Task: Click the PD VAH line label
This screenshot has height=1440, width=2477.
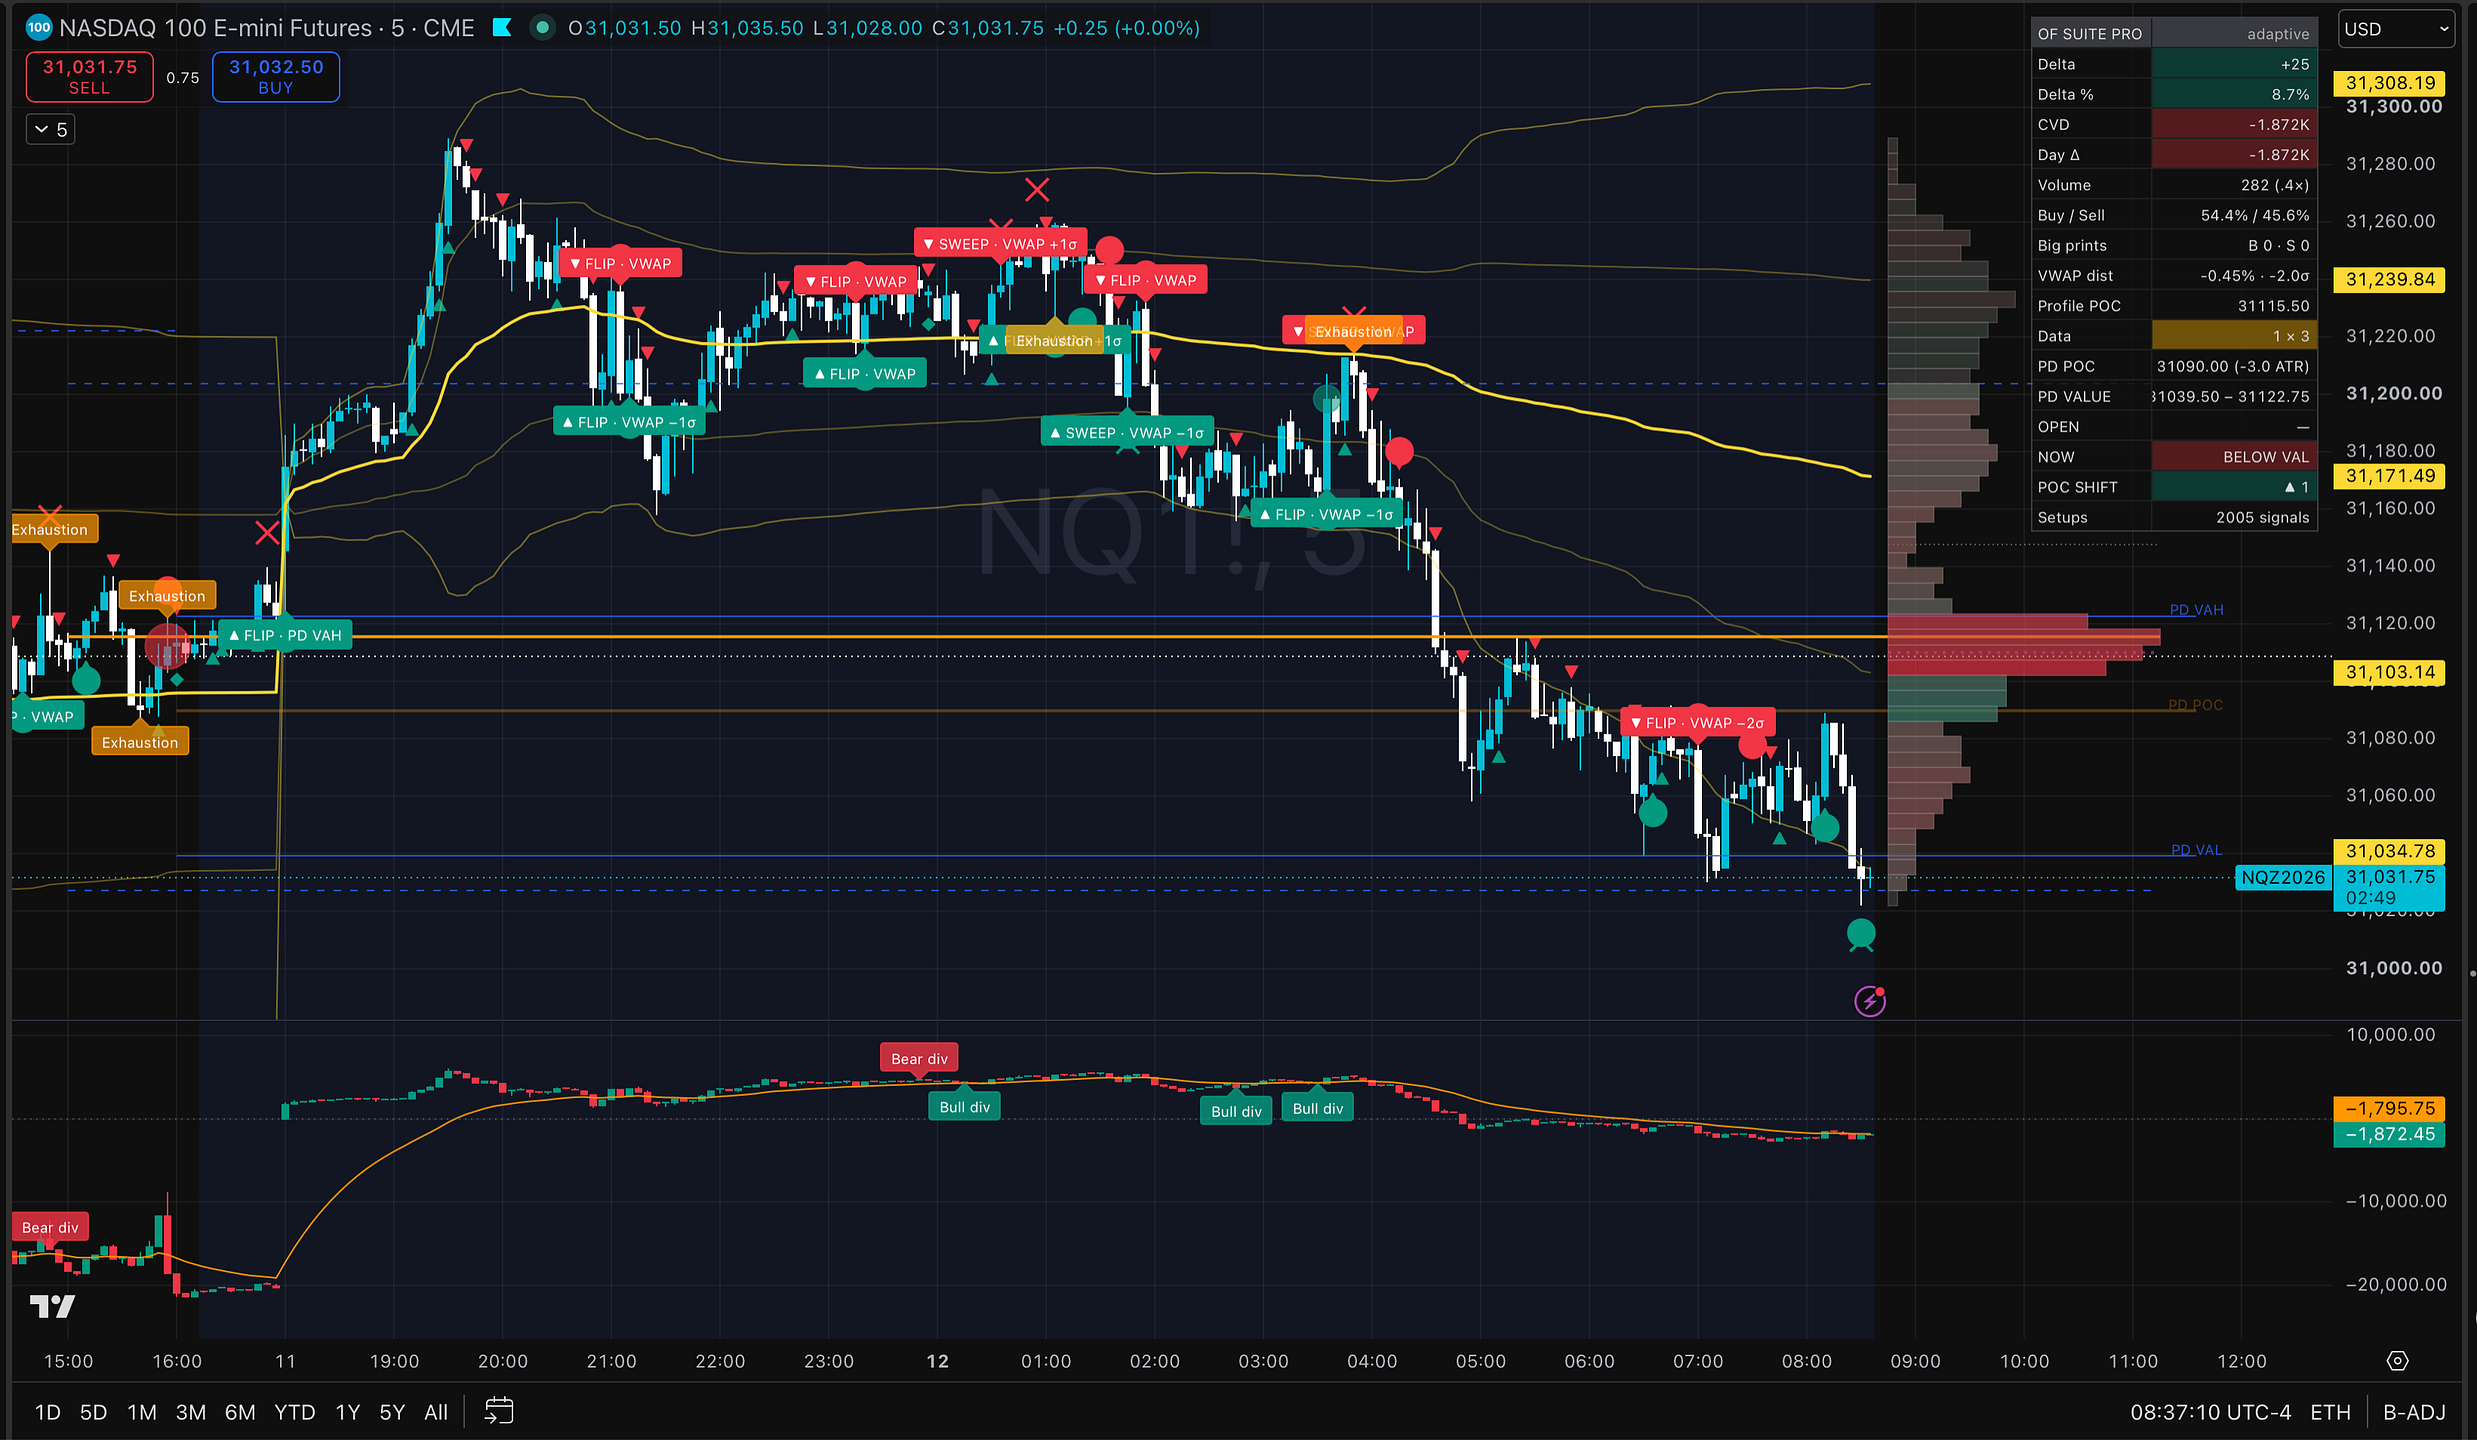Action: point(2196,609)
